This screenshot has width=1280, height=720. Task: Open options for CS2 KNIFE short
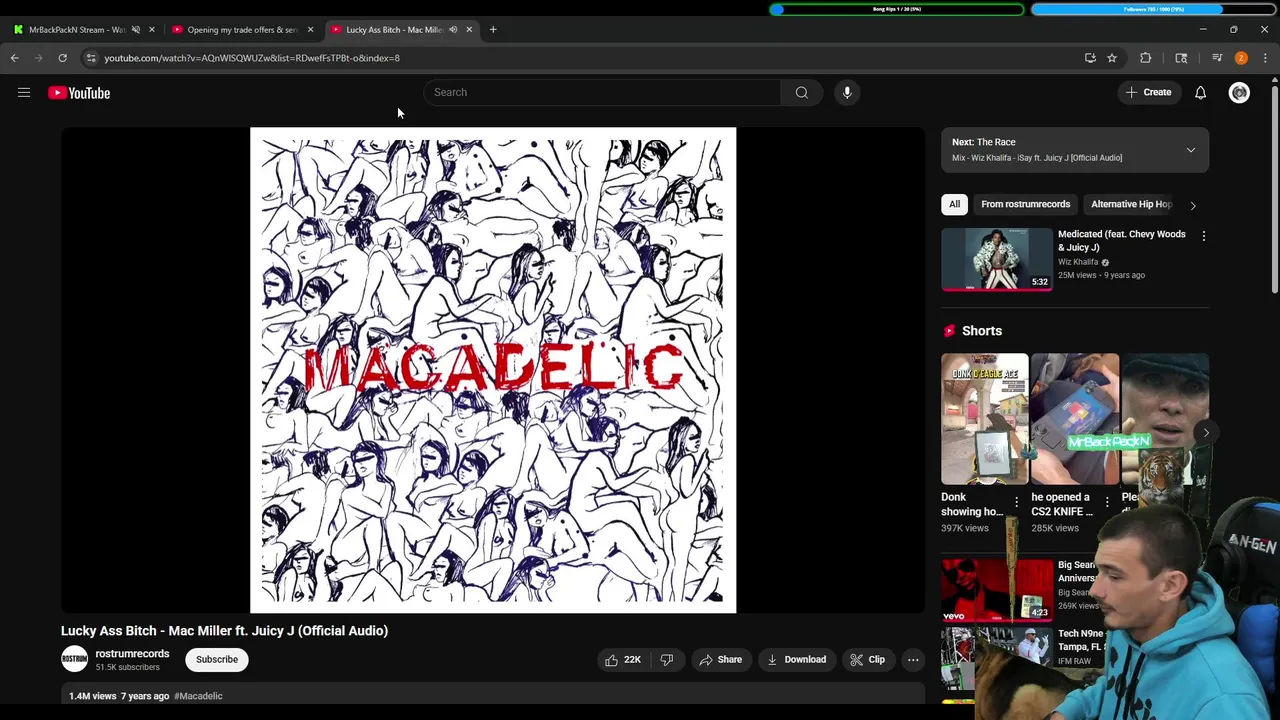point(1107,501)
